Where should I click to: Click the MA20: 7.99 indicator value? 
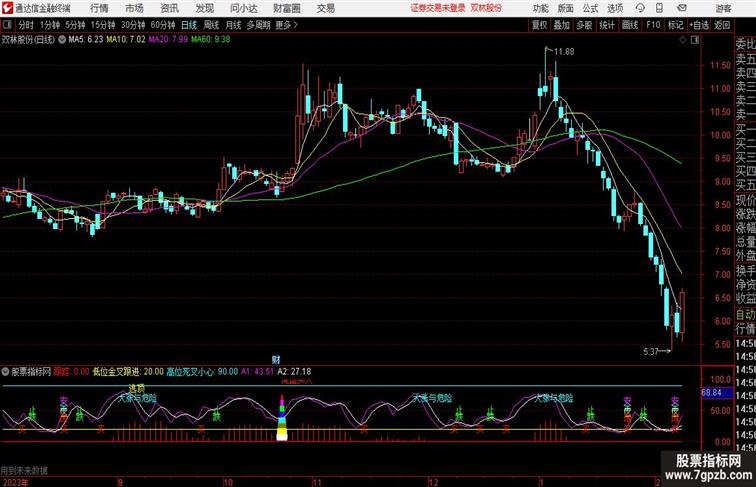pyautogui.click(x=168, y=40)
